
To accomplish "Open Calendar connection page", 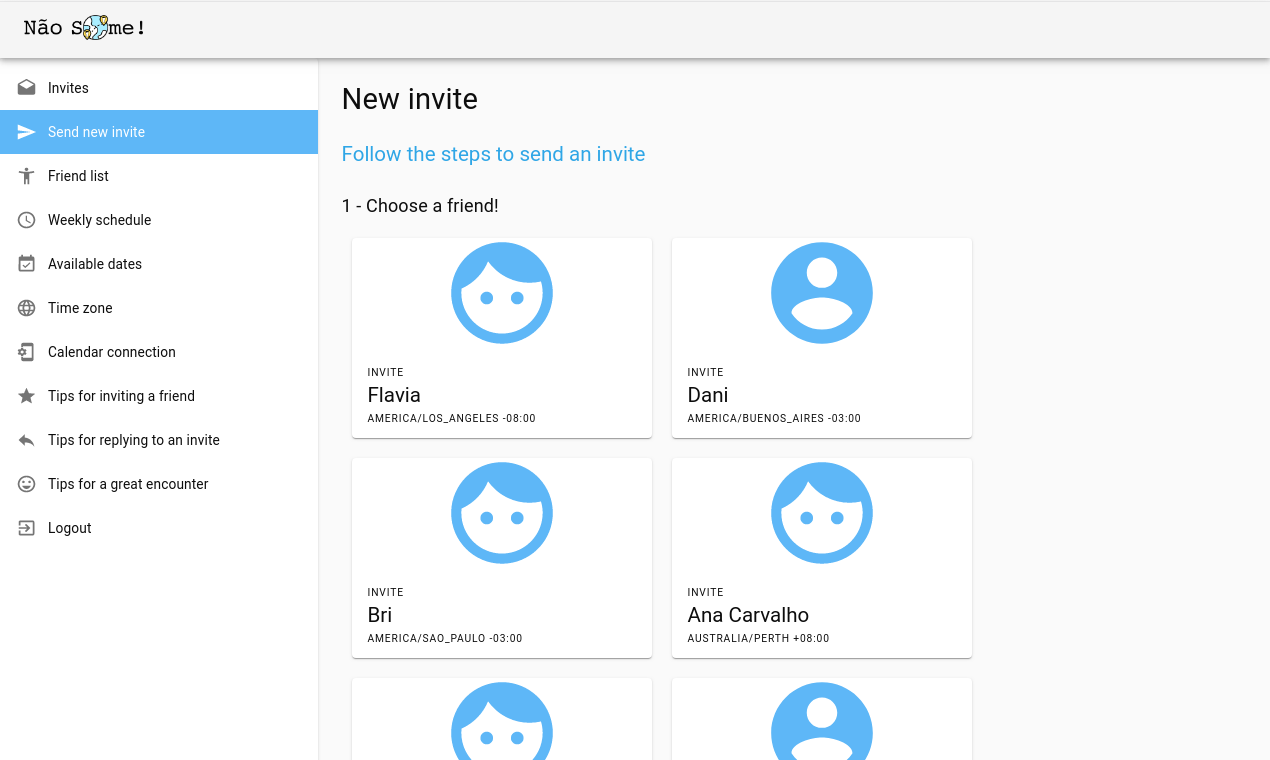I will tap(159, 352).
